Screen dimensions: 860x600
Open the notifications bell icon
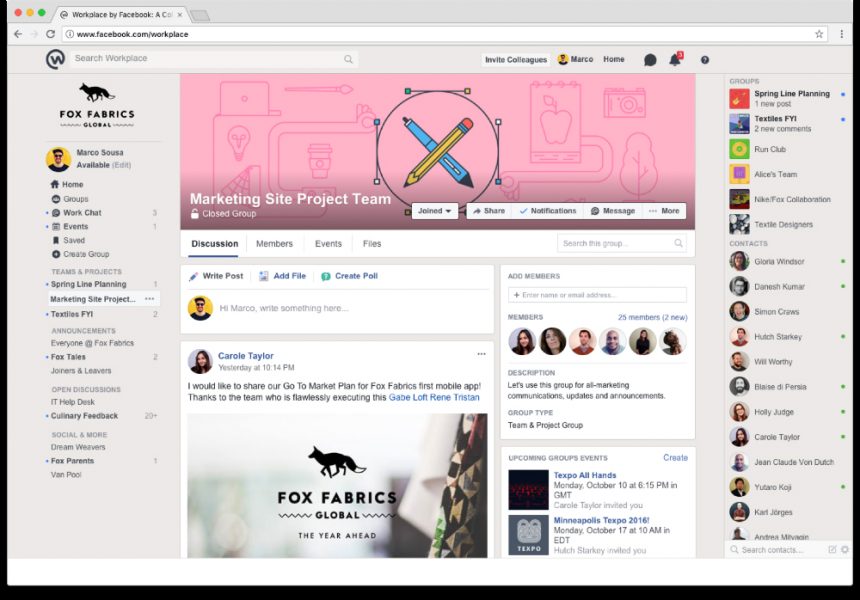tap(675, 60)
